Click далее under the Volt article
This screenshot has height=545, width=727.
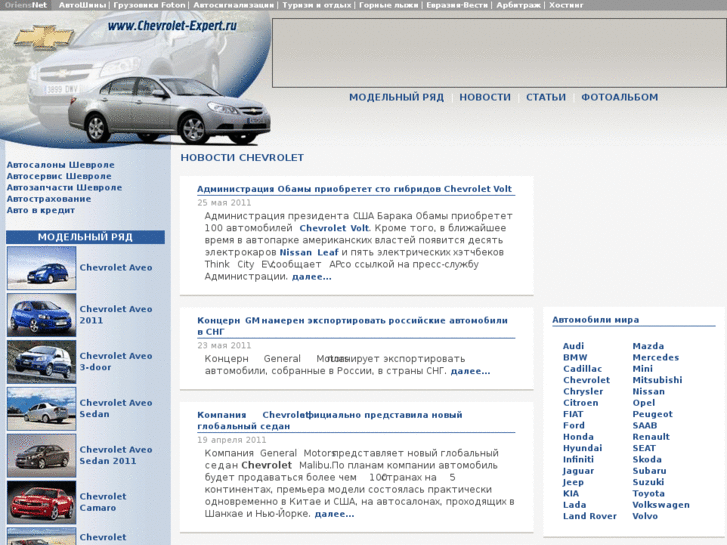tap(312, 277)
